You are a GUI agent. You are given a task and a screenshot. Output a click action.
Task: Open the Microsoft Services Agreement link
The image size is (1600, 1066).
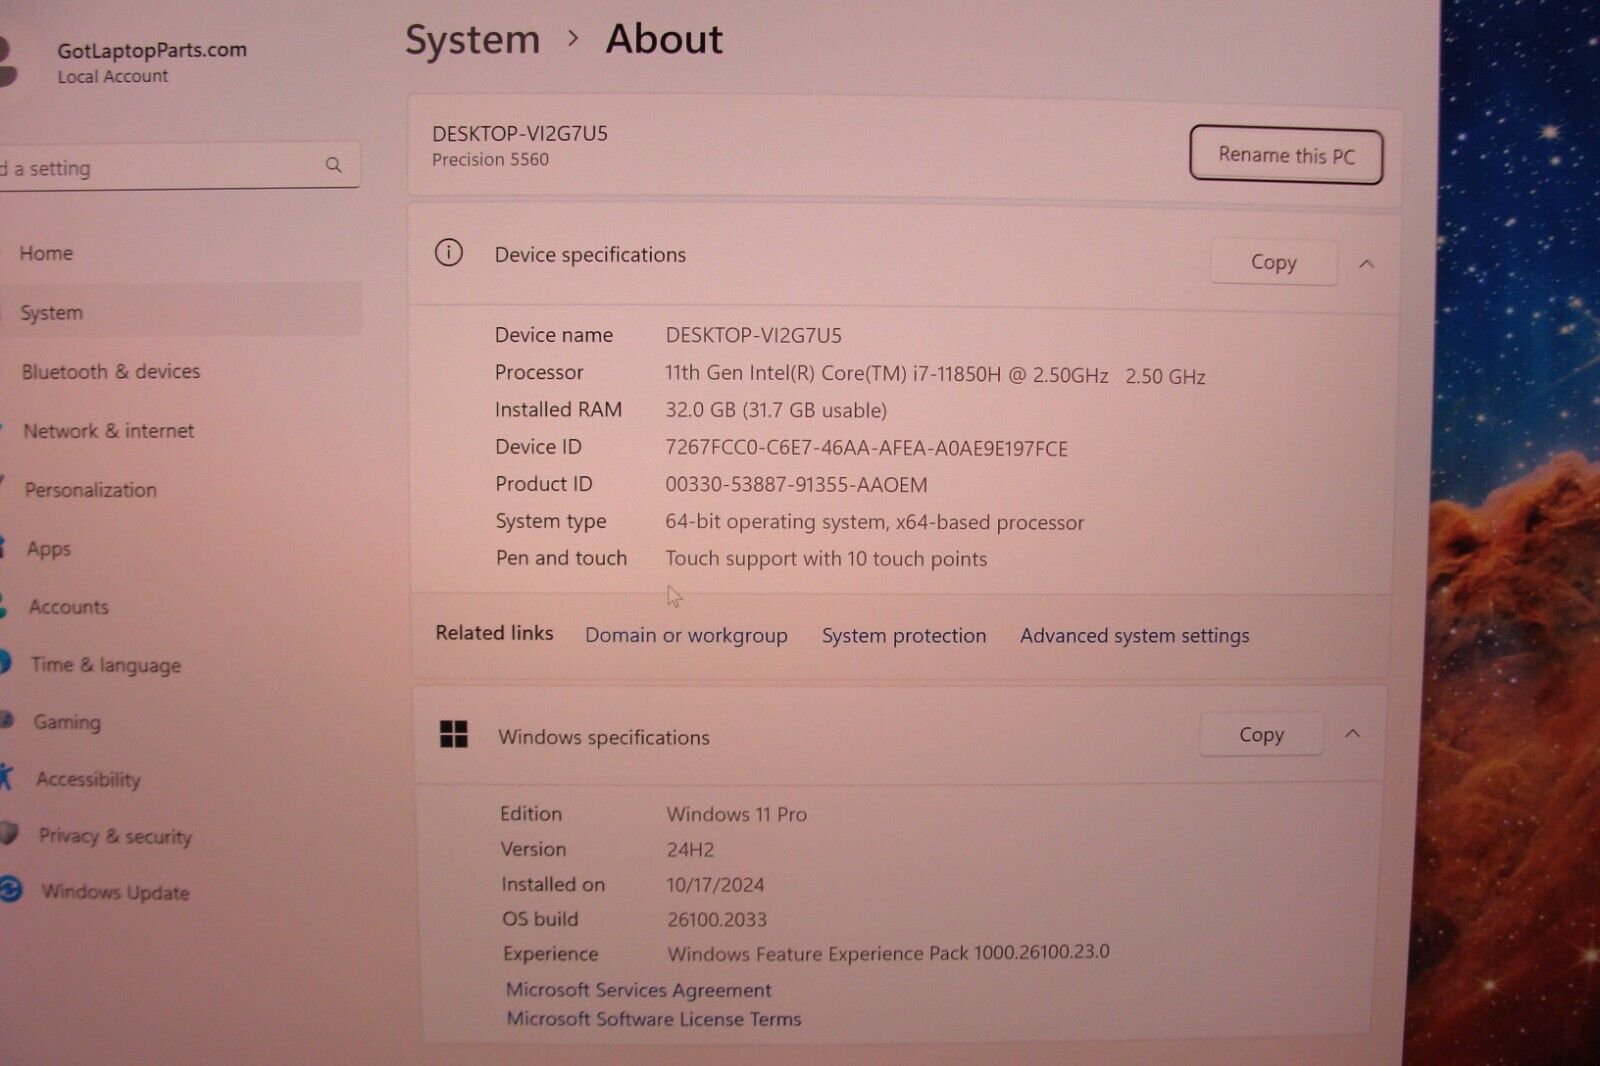click(638, 990)
